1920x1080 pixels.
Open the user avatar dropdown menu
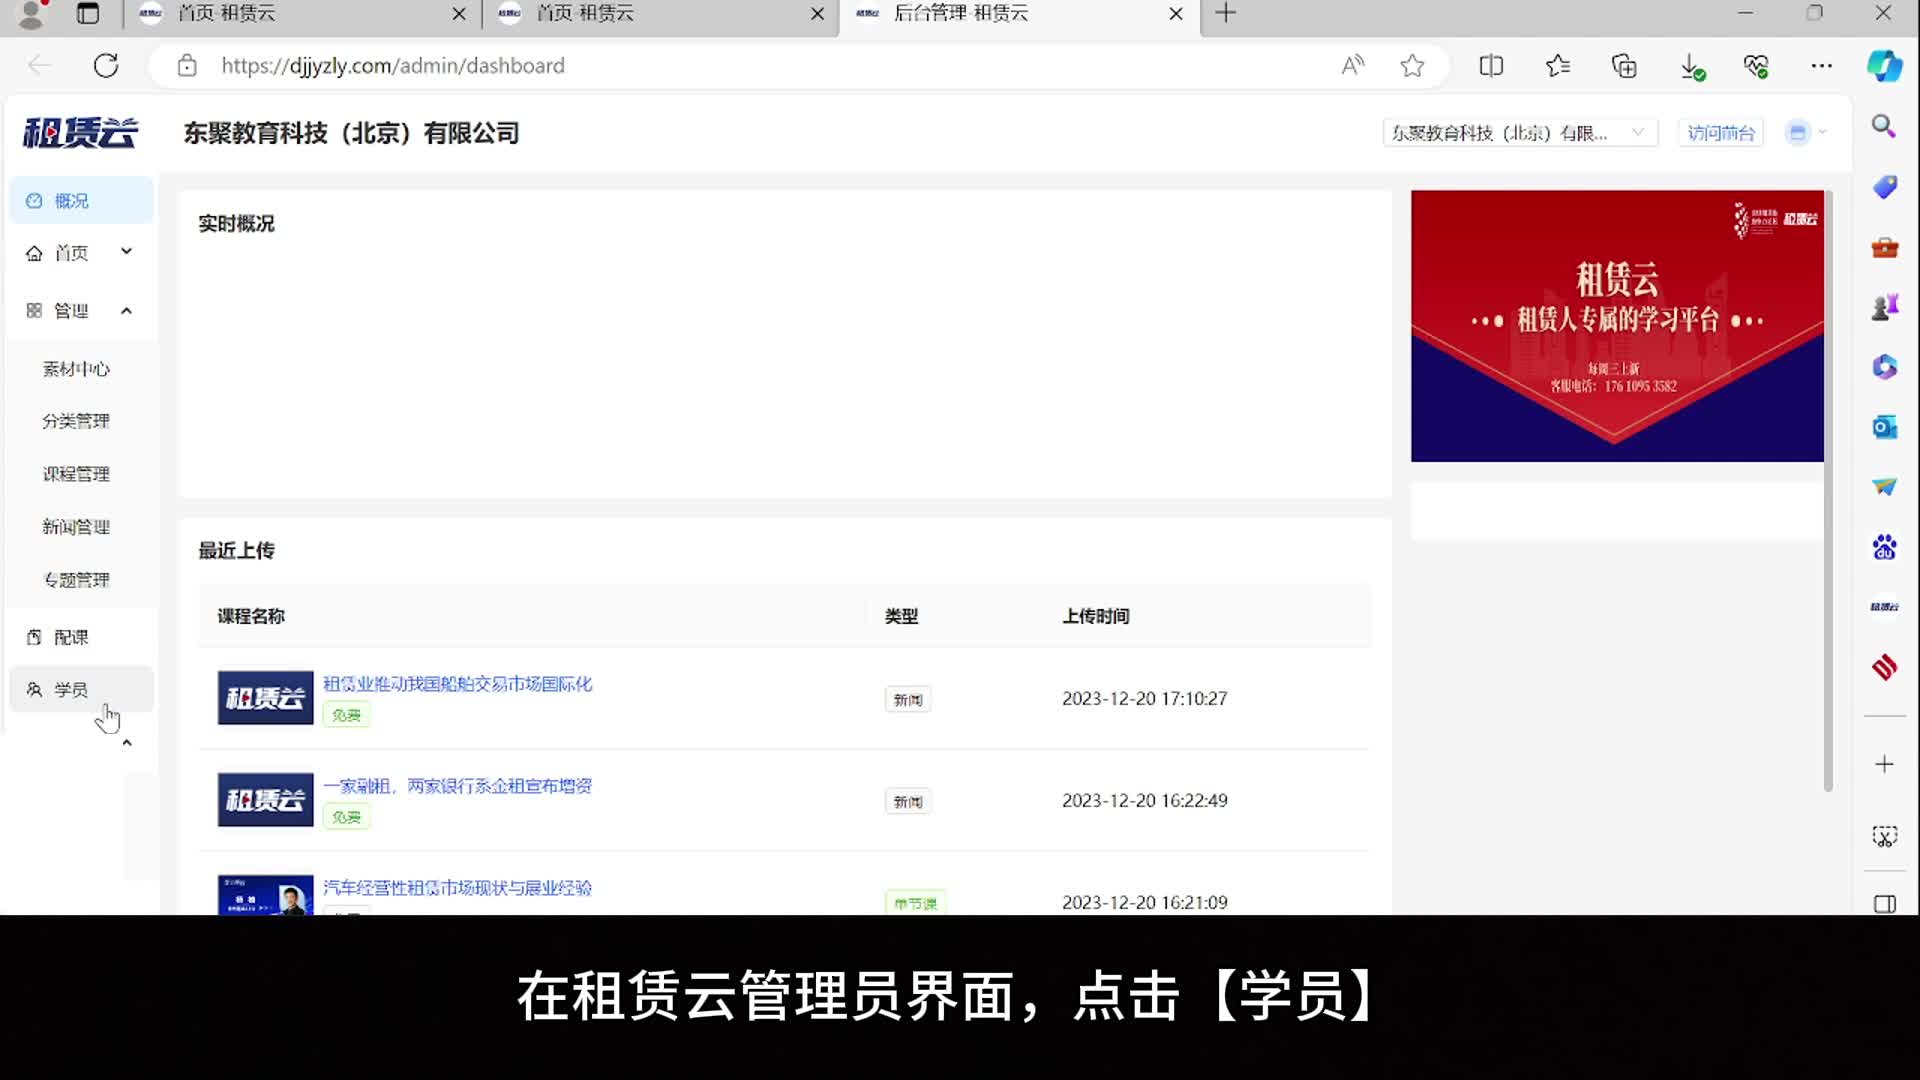pyautogui.click(x=1806, y=132)
